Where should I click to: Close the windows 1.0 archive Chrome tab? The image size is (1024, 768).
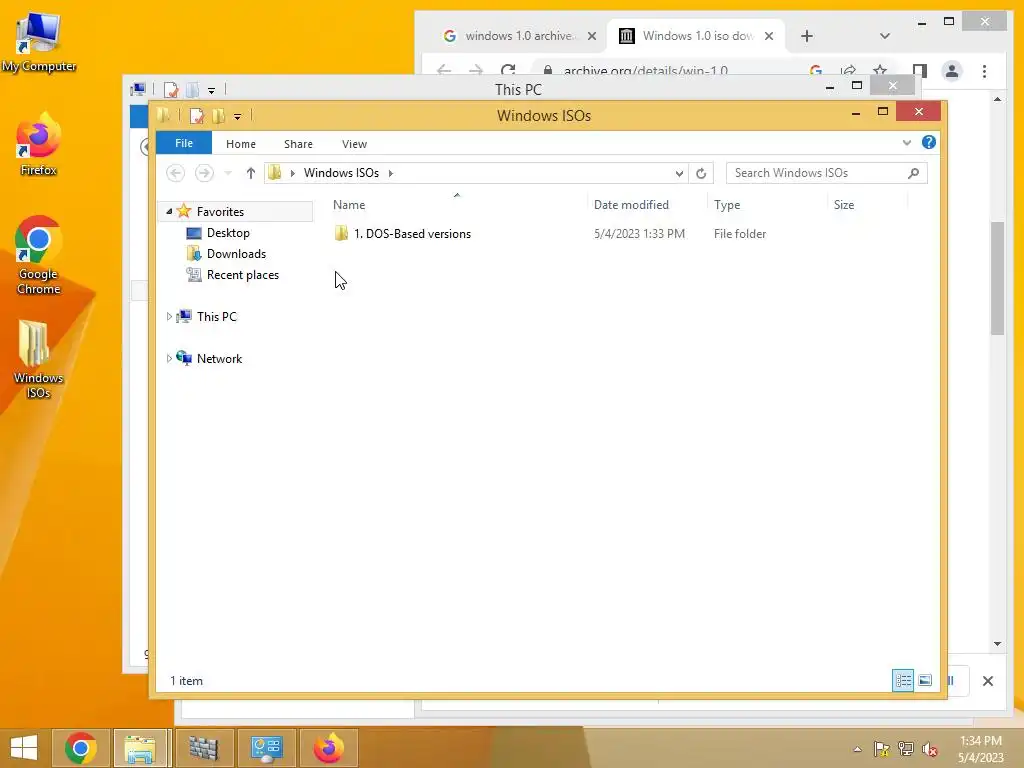(592, 36)
